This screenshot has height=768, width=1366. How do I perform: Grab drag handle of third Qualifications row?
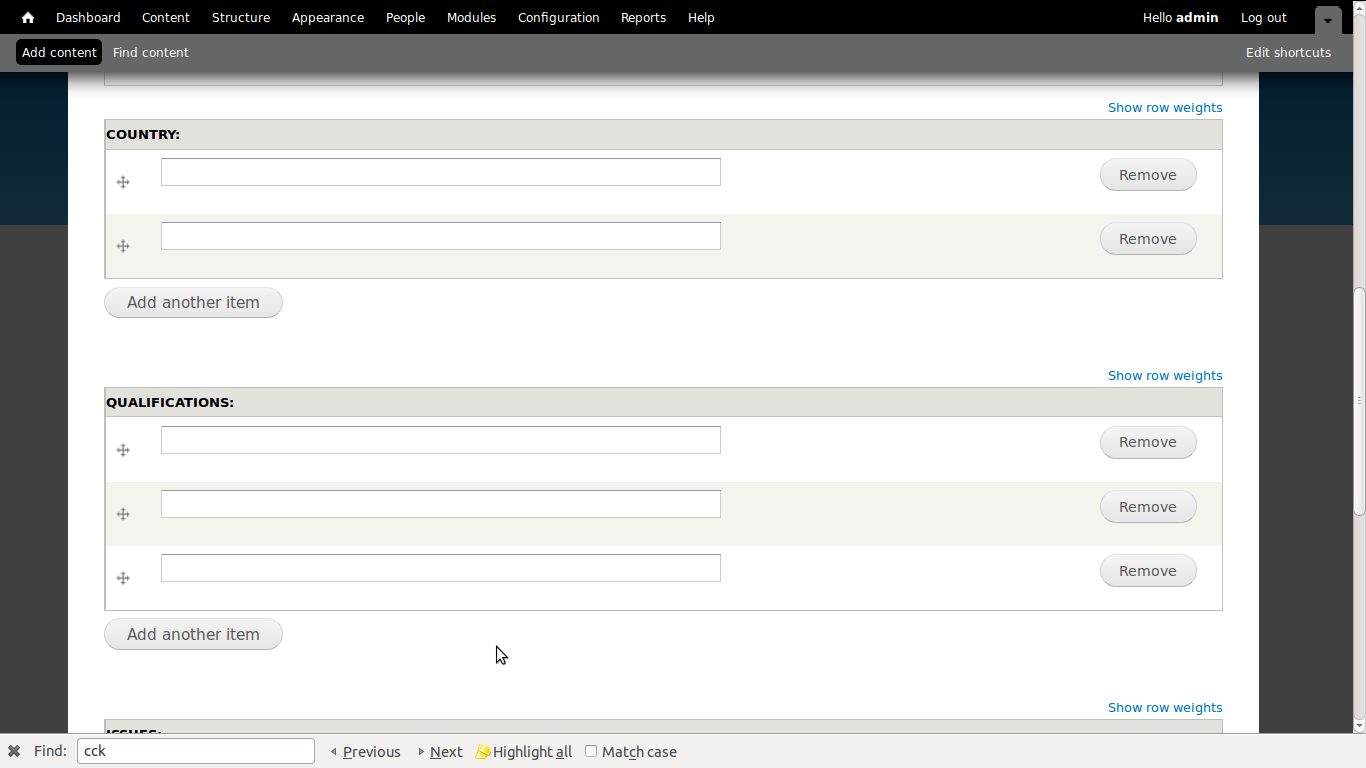click(123, 578)
